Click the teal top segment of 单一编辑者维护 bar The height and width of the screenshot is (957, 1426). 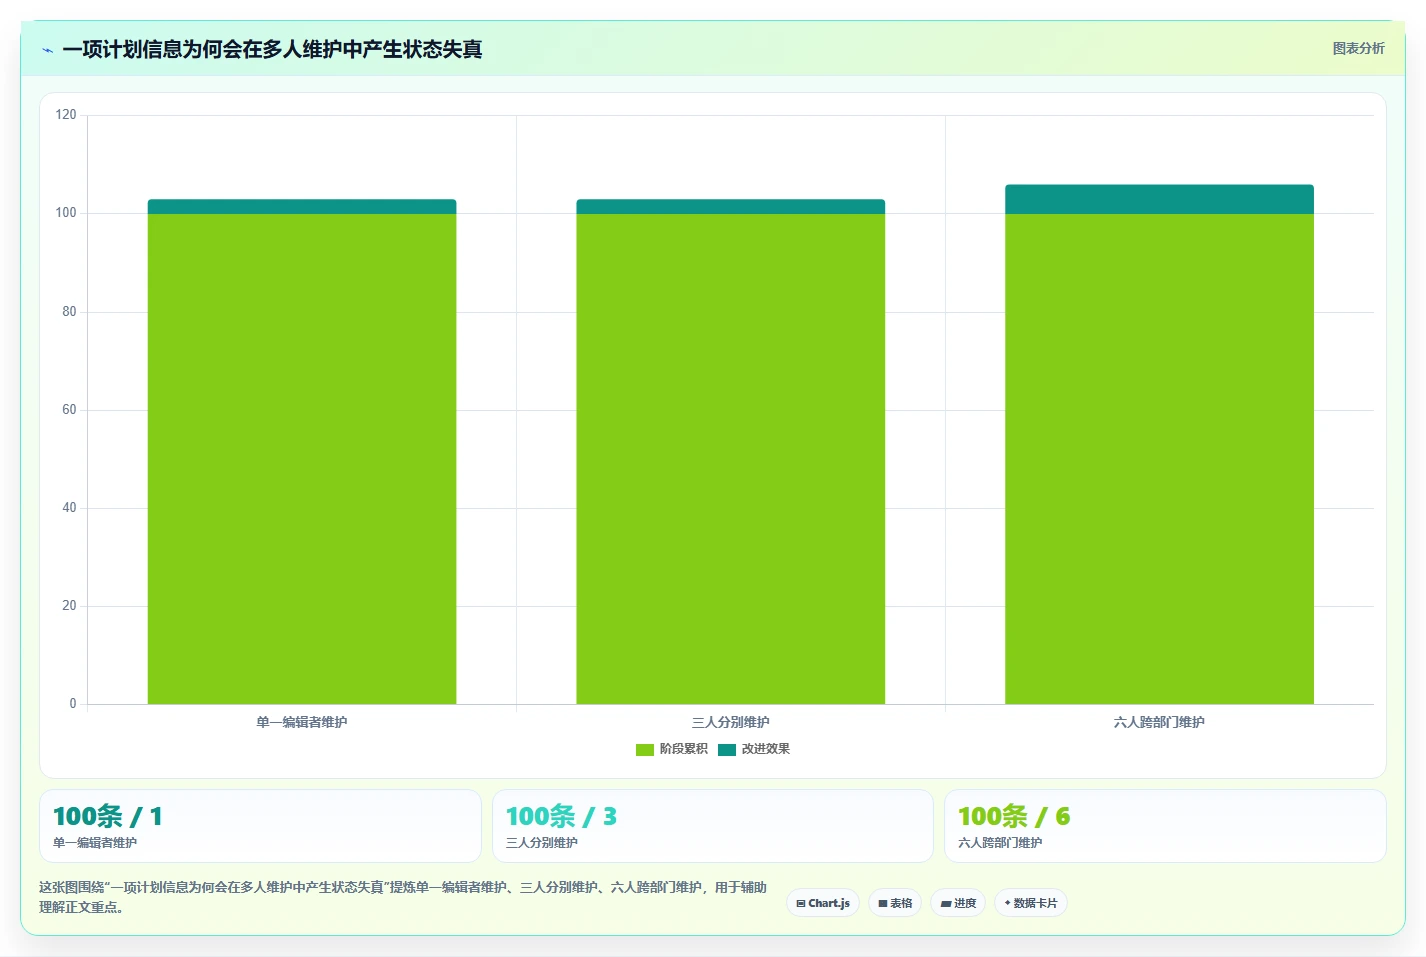(x=302, y=207)
